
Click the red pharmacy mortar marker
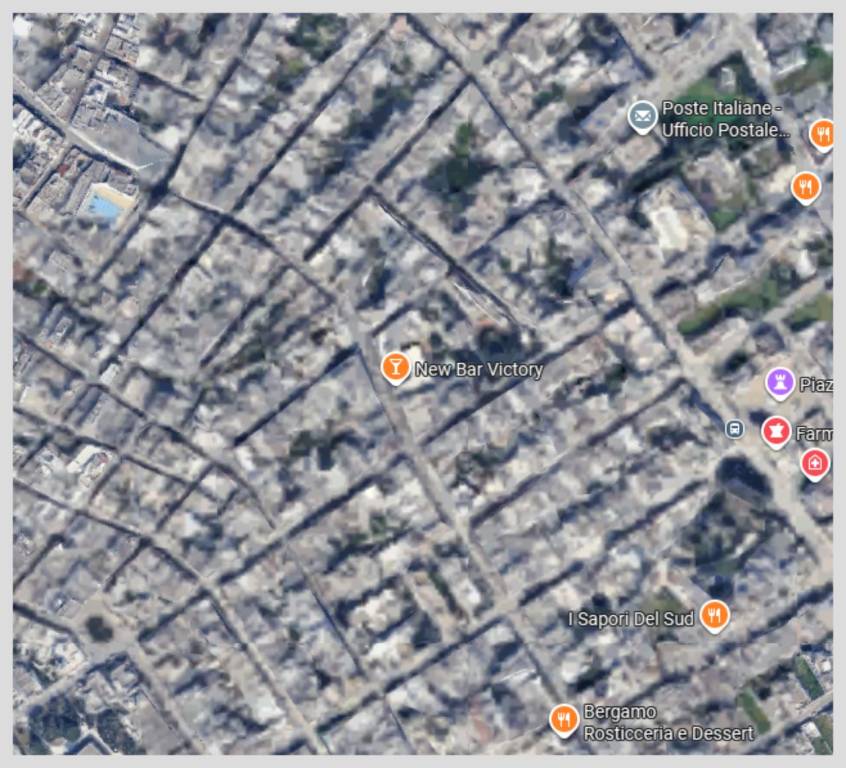coord(775,431)
